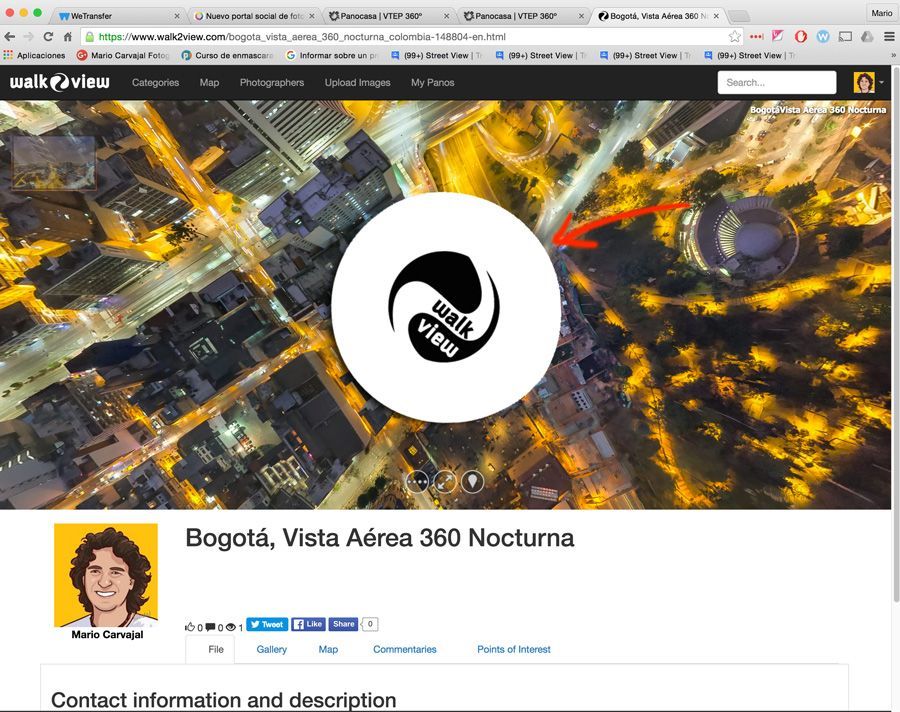Open Categories in the site navigation

coord(156,83)
